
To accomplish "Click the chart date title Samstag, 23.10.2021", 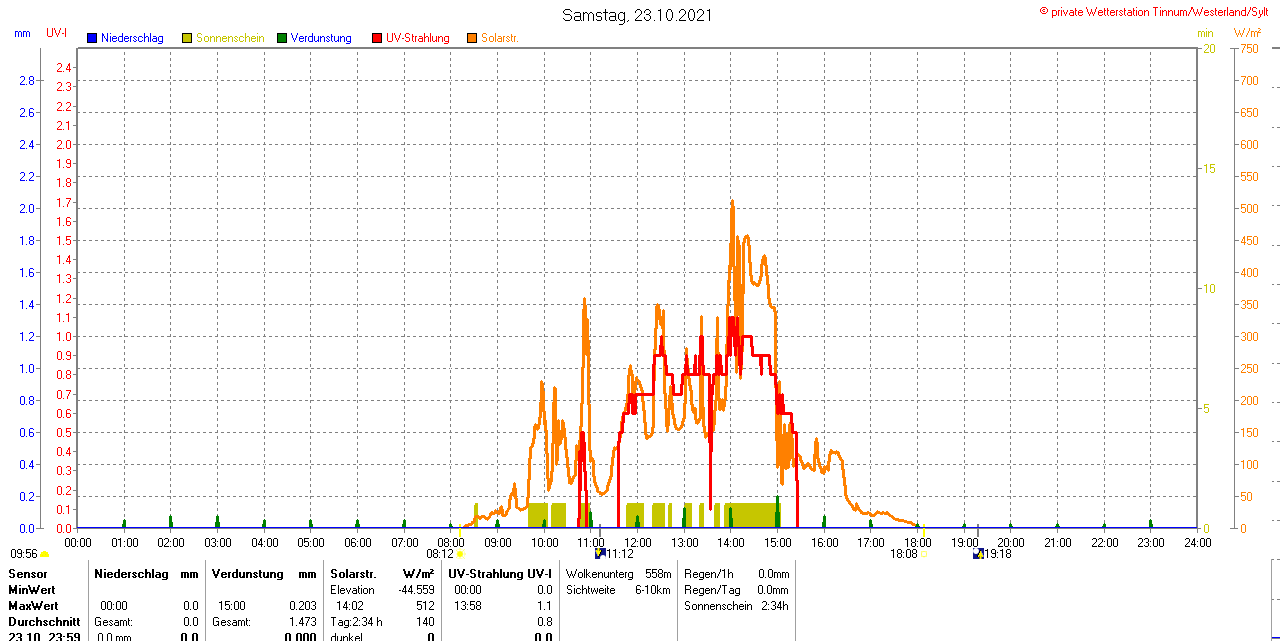I will [x=638, y=15].
